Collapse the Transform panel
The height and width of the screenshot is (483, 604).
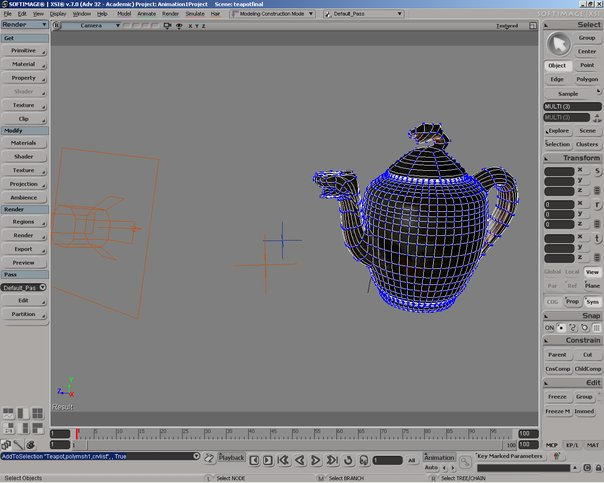click(x=546, y=158)
